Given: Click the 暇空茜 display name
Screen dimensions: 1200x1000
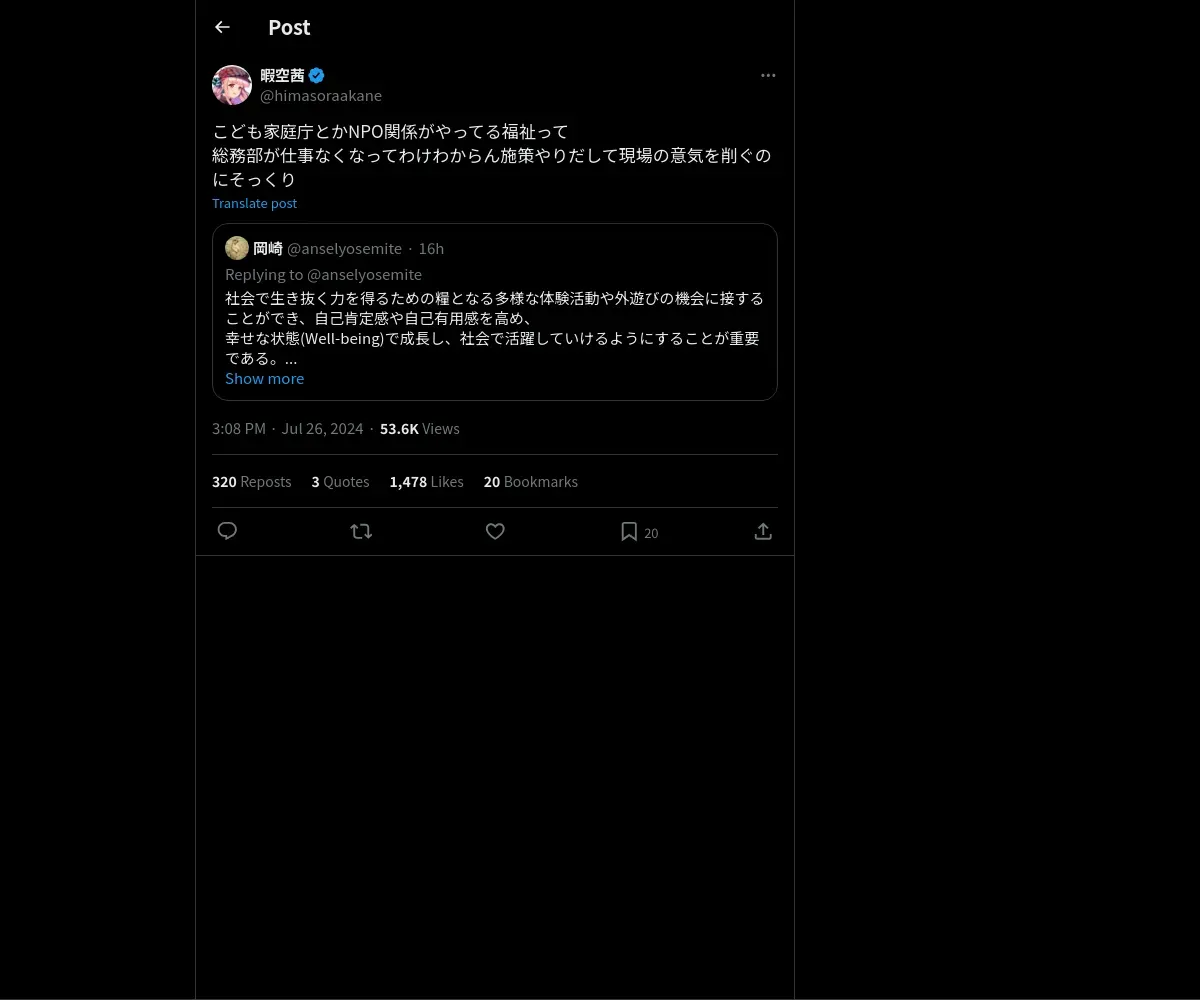Looking at the screenshot, I should (x=282, y=75).
